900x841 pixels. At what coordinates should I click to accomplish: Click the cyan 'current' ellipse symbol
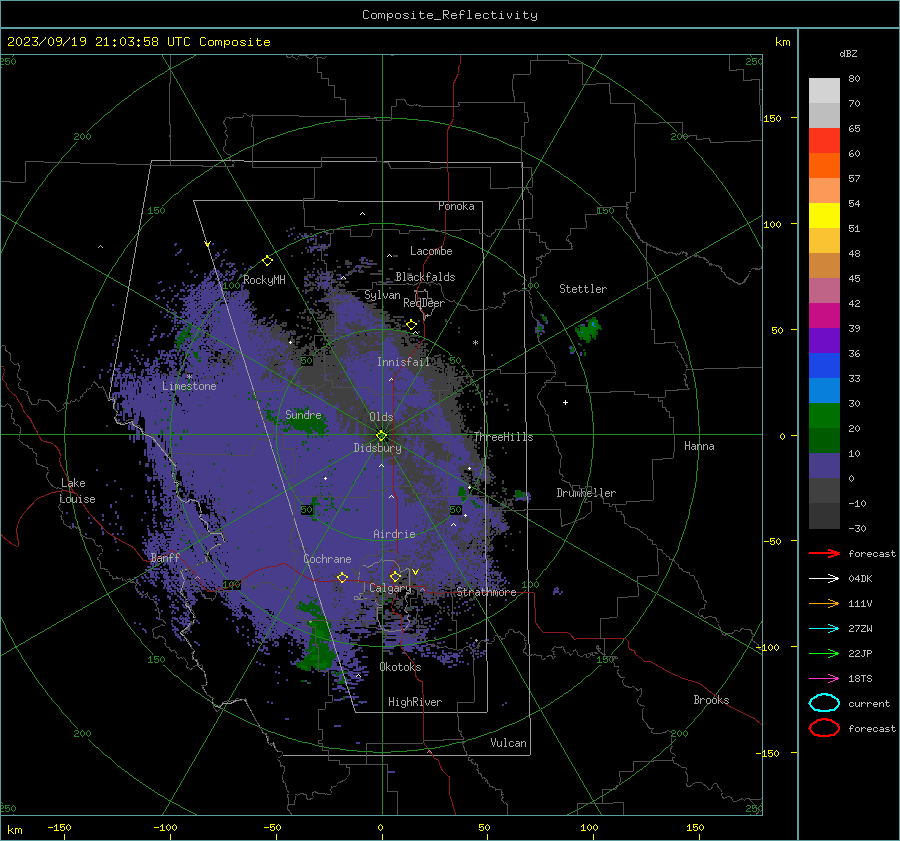(824, 703)
